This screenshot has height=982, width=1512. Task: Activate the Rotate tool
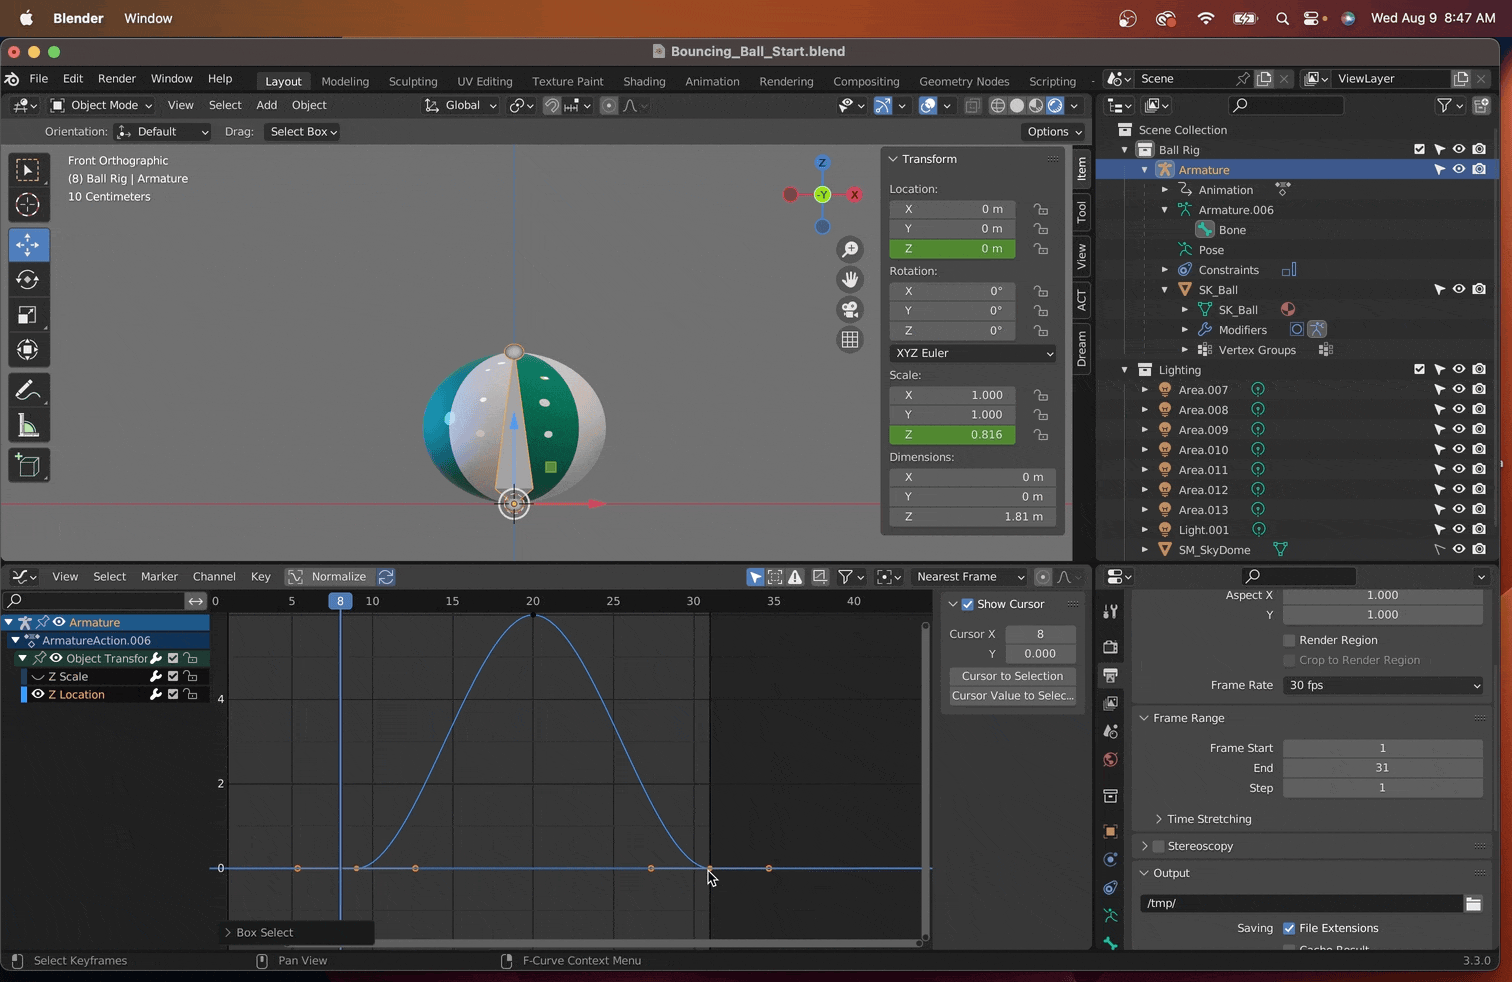[28, 280]
